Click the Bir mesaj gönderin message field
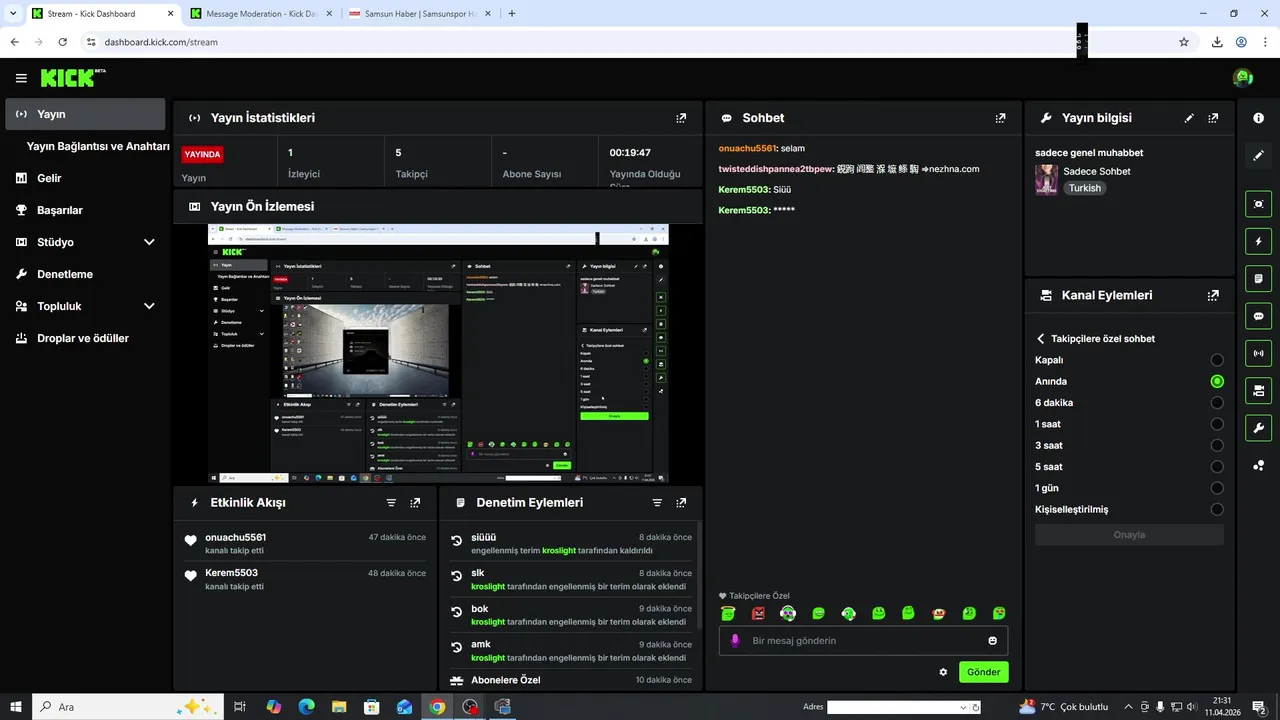This screenshot has height=720, width=1280. click(x=863, y=641)
